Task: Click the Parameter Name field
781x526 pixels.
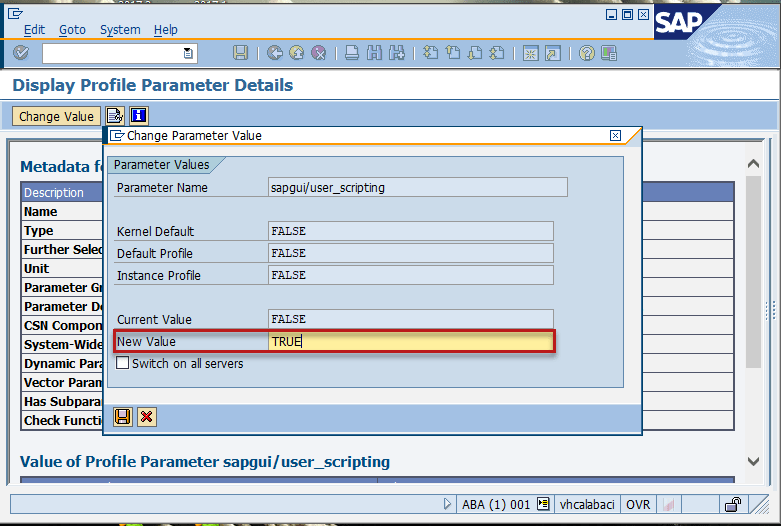Action: (417, 188)
